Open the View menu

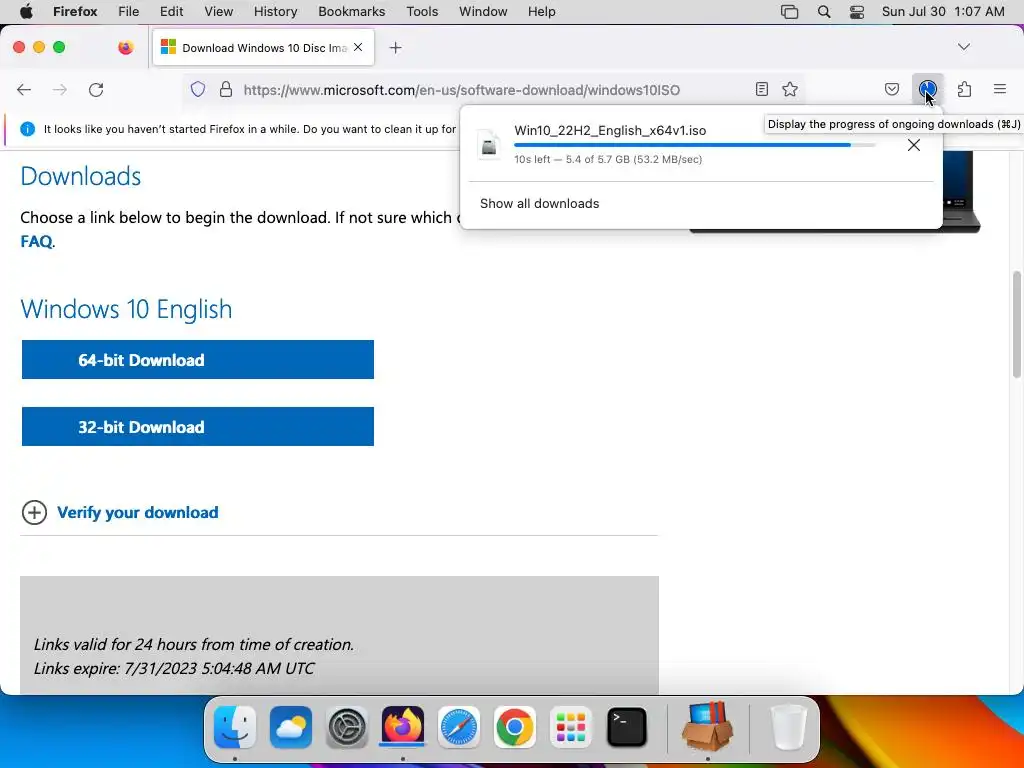219,12
